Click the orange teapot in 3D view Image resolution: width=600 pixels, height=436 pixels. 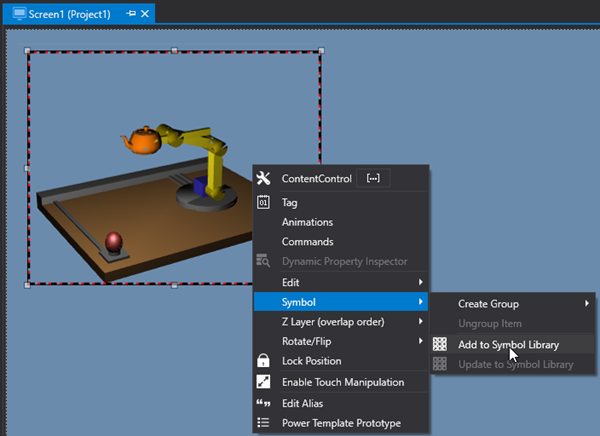142,141
